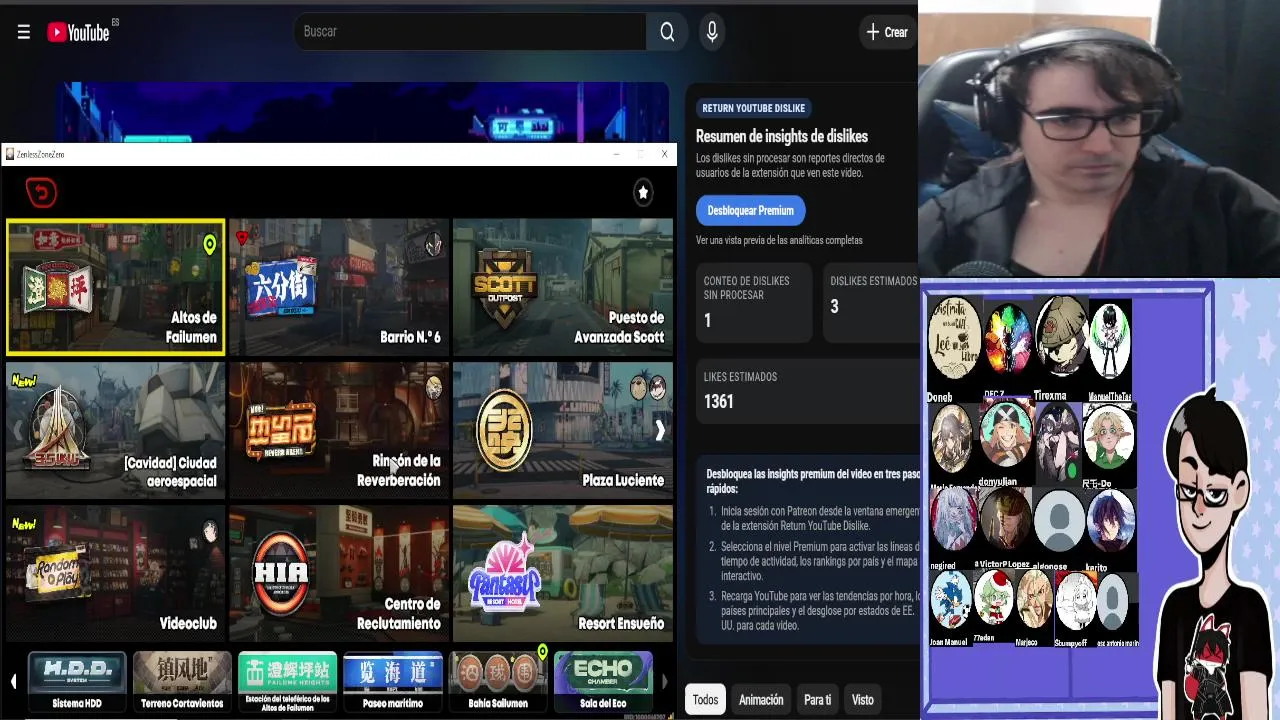Switch to the Animación filter chip

point(761,700)
